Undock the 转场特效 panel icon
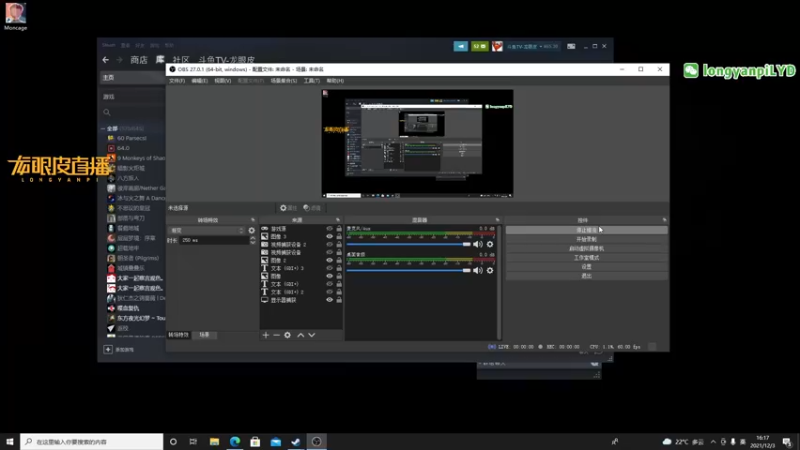The width and height of the screenshot is (800, 450). point(253,220)
